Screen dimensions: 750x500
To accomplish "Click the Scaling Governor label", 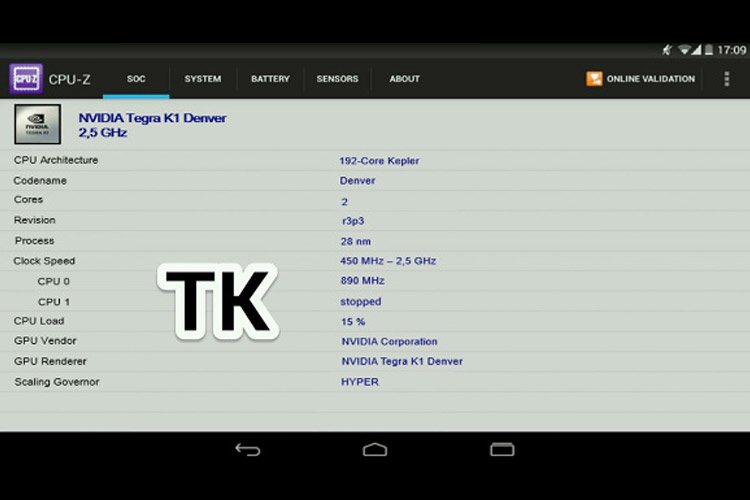I will 57,382.
